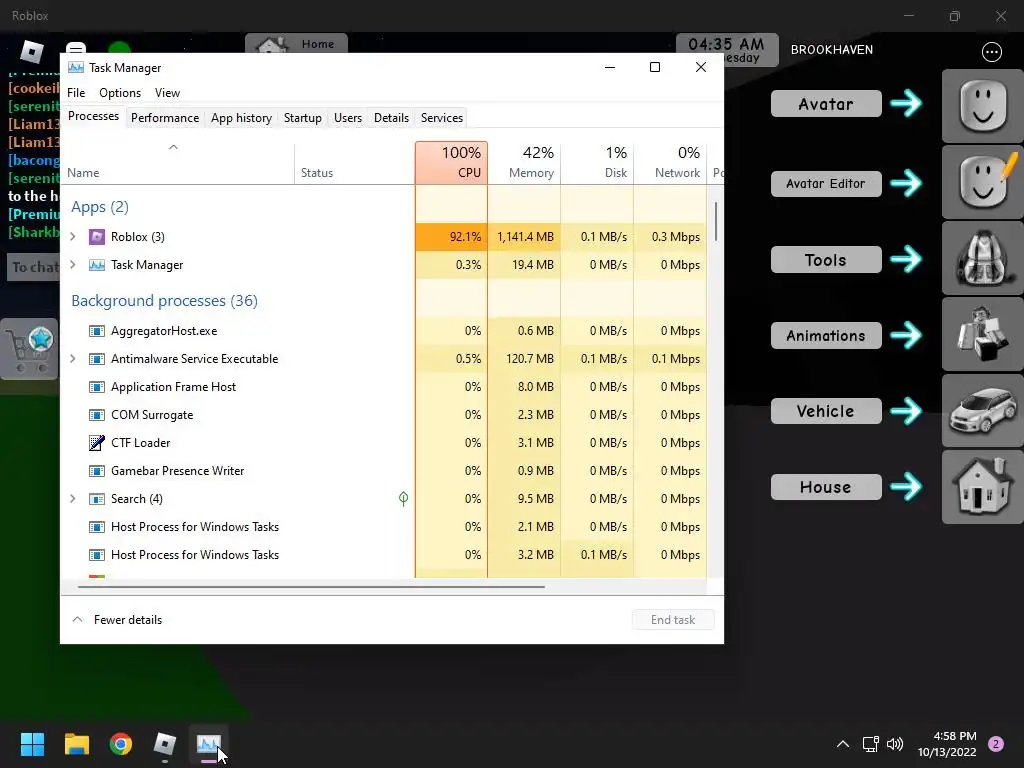Open the taskbar clock showing 4:58 PM

[948, 744]
